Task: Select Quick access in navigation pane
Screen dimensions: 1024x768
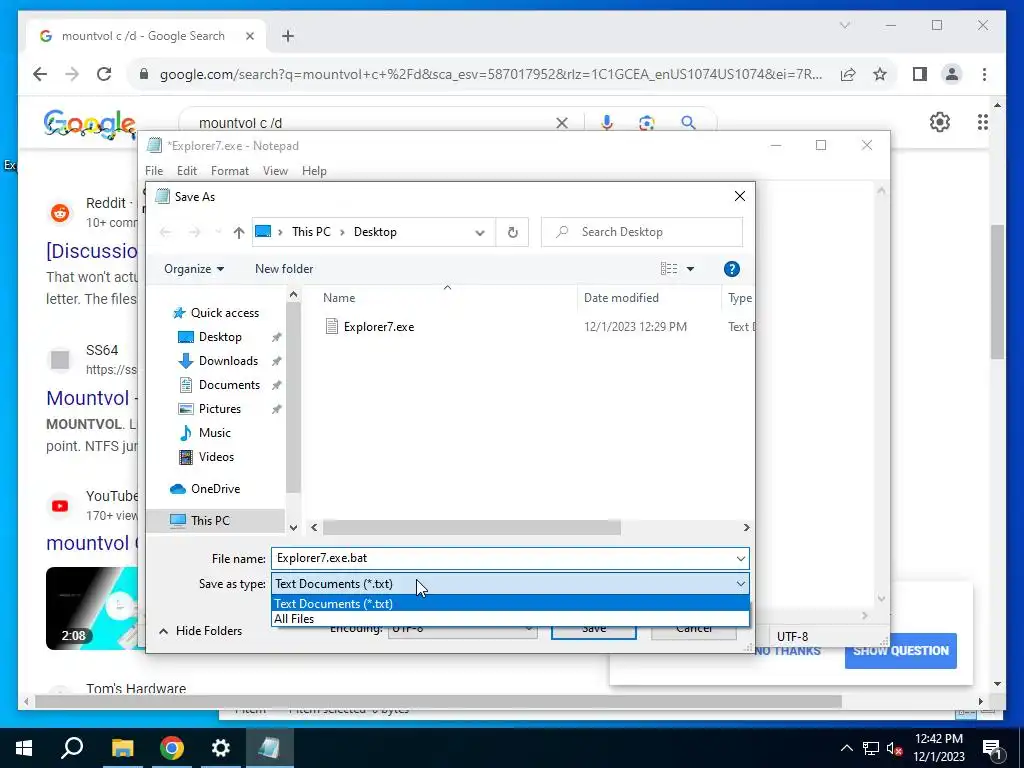Action: coord(225,313)
